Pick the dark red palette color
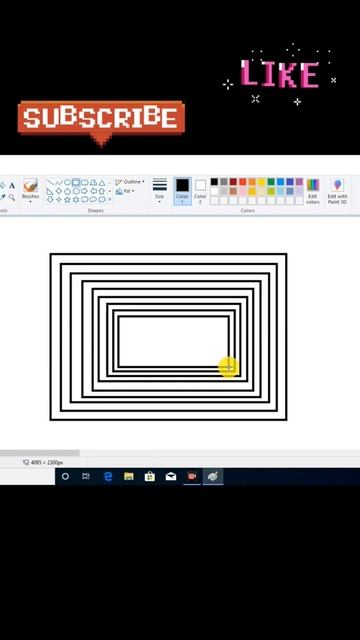This screenshot has width=360, height=640. coord(233,182)
